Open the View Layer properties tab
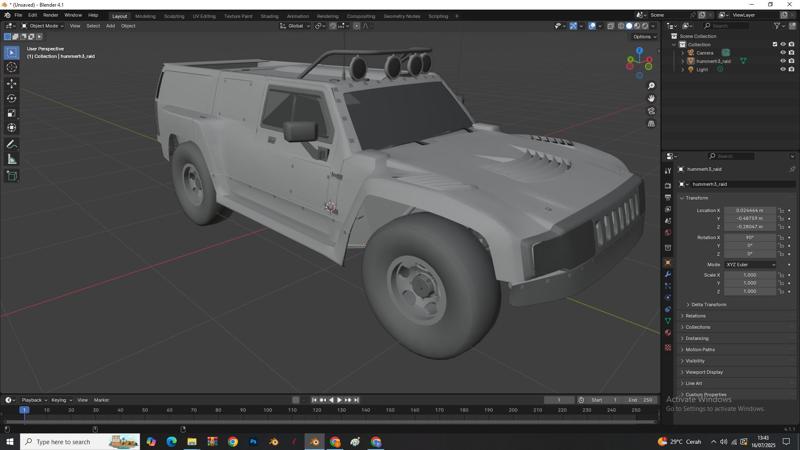This screenshot has width=800, height=450. click(668, 209)
